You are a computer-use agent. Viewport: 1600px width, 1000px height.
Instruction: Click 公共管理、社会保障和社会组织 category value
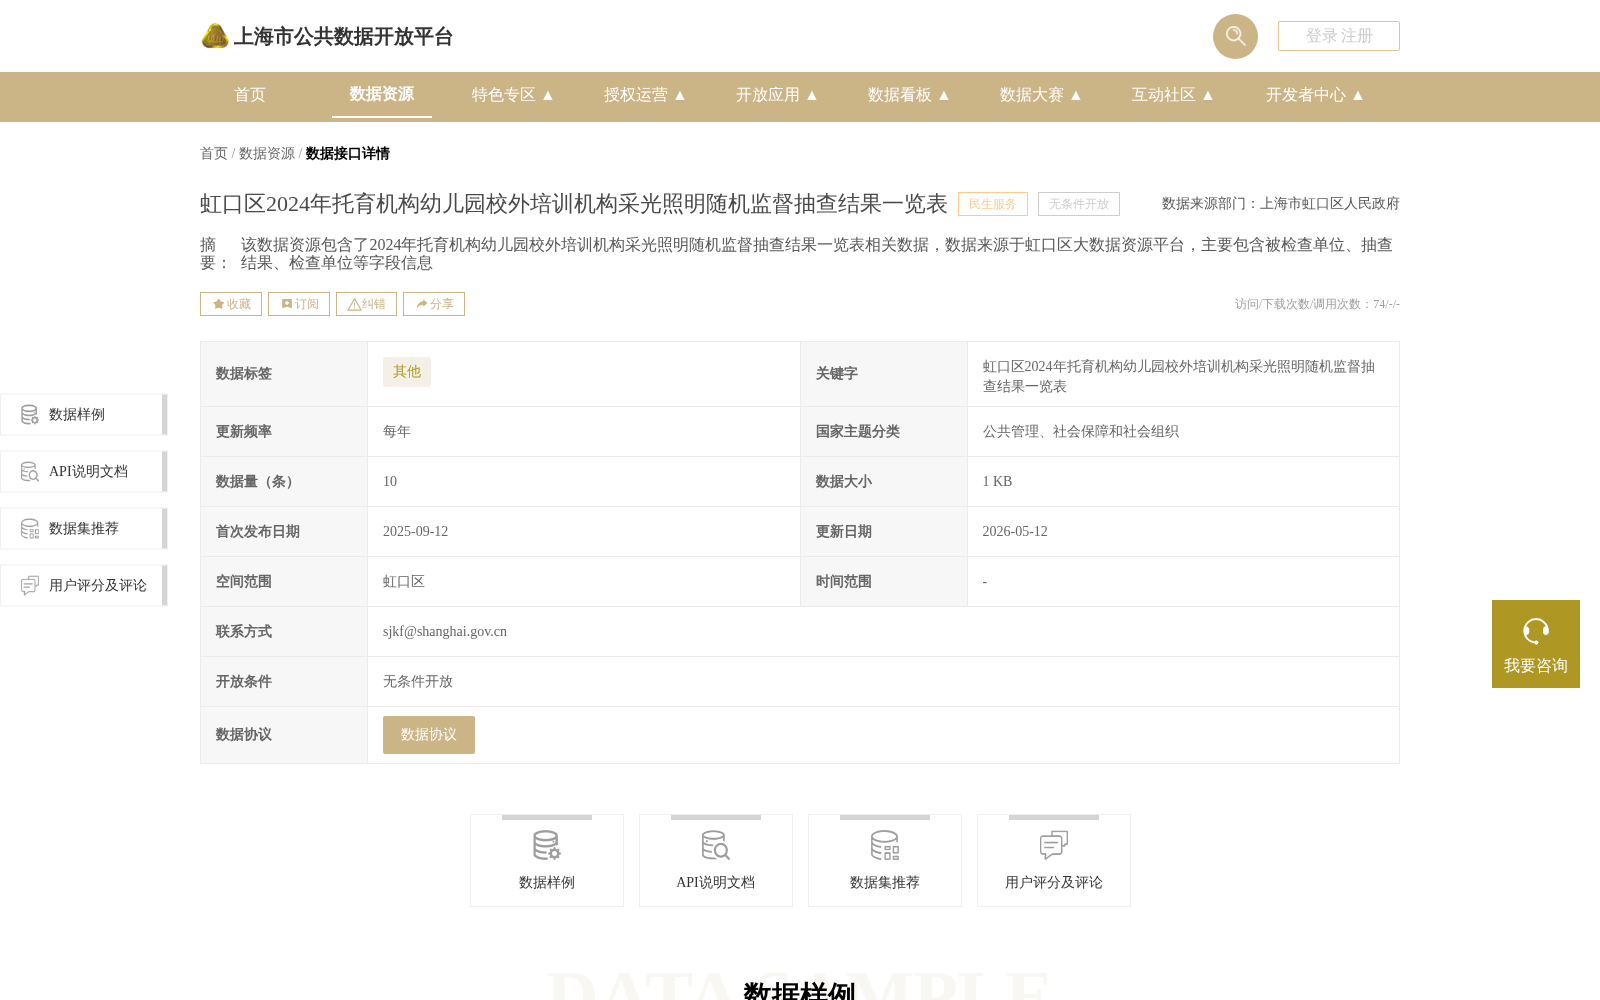[1081, 432]
